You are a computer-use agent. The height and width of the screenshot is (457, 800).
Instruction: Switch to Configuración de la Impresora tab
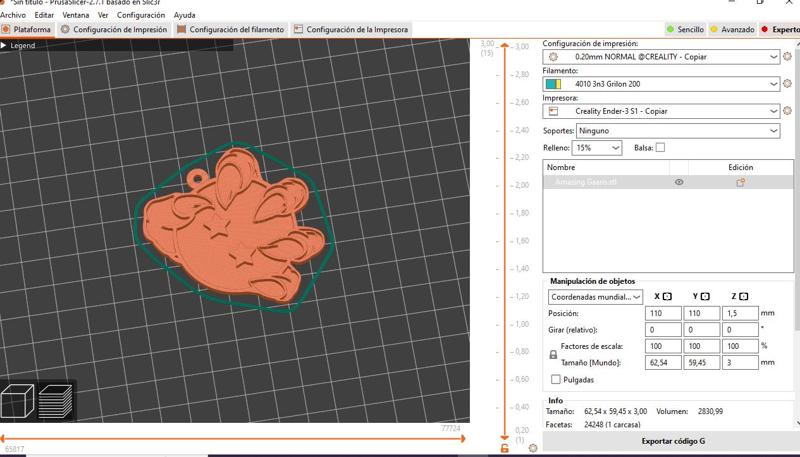[x=351, y=30]
